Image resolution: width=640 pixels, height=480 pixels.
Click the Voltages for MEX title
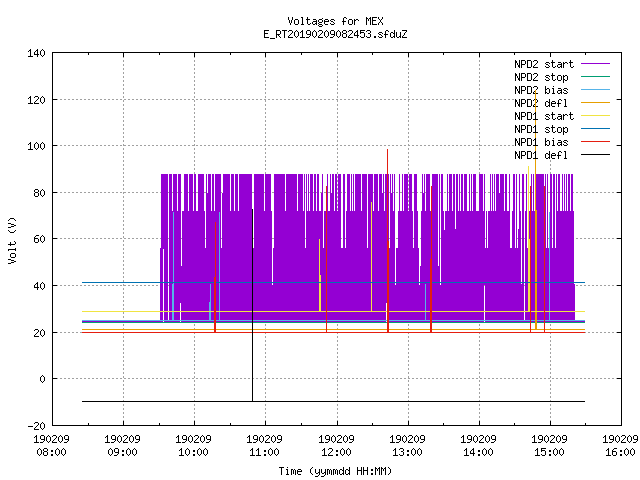[x=335, y=21]
